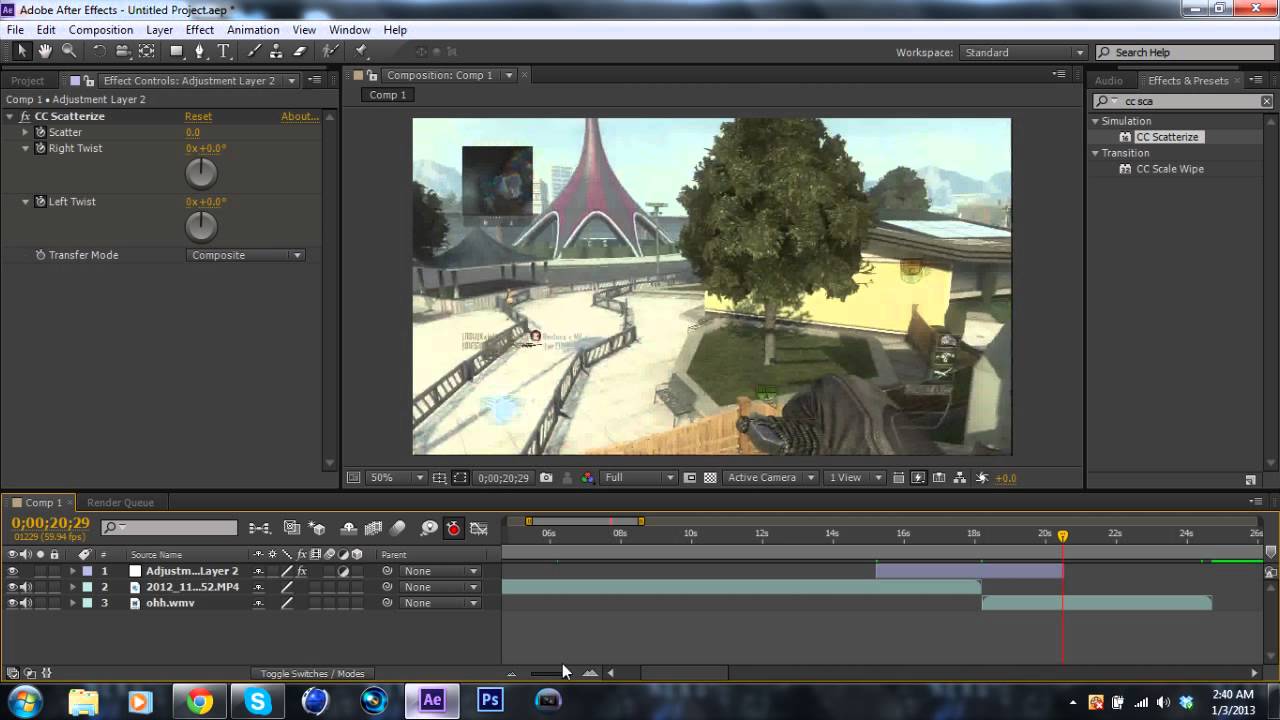Open the Workspace Standard dropdown
The height and width of the screenshot is (720, 1280).
(x=1023, y=52)
